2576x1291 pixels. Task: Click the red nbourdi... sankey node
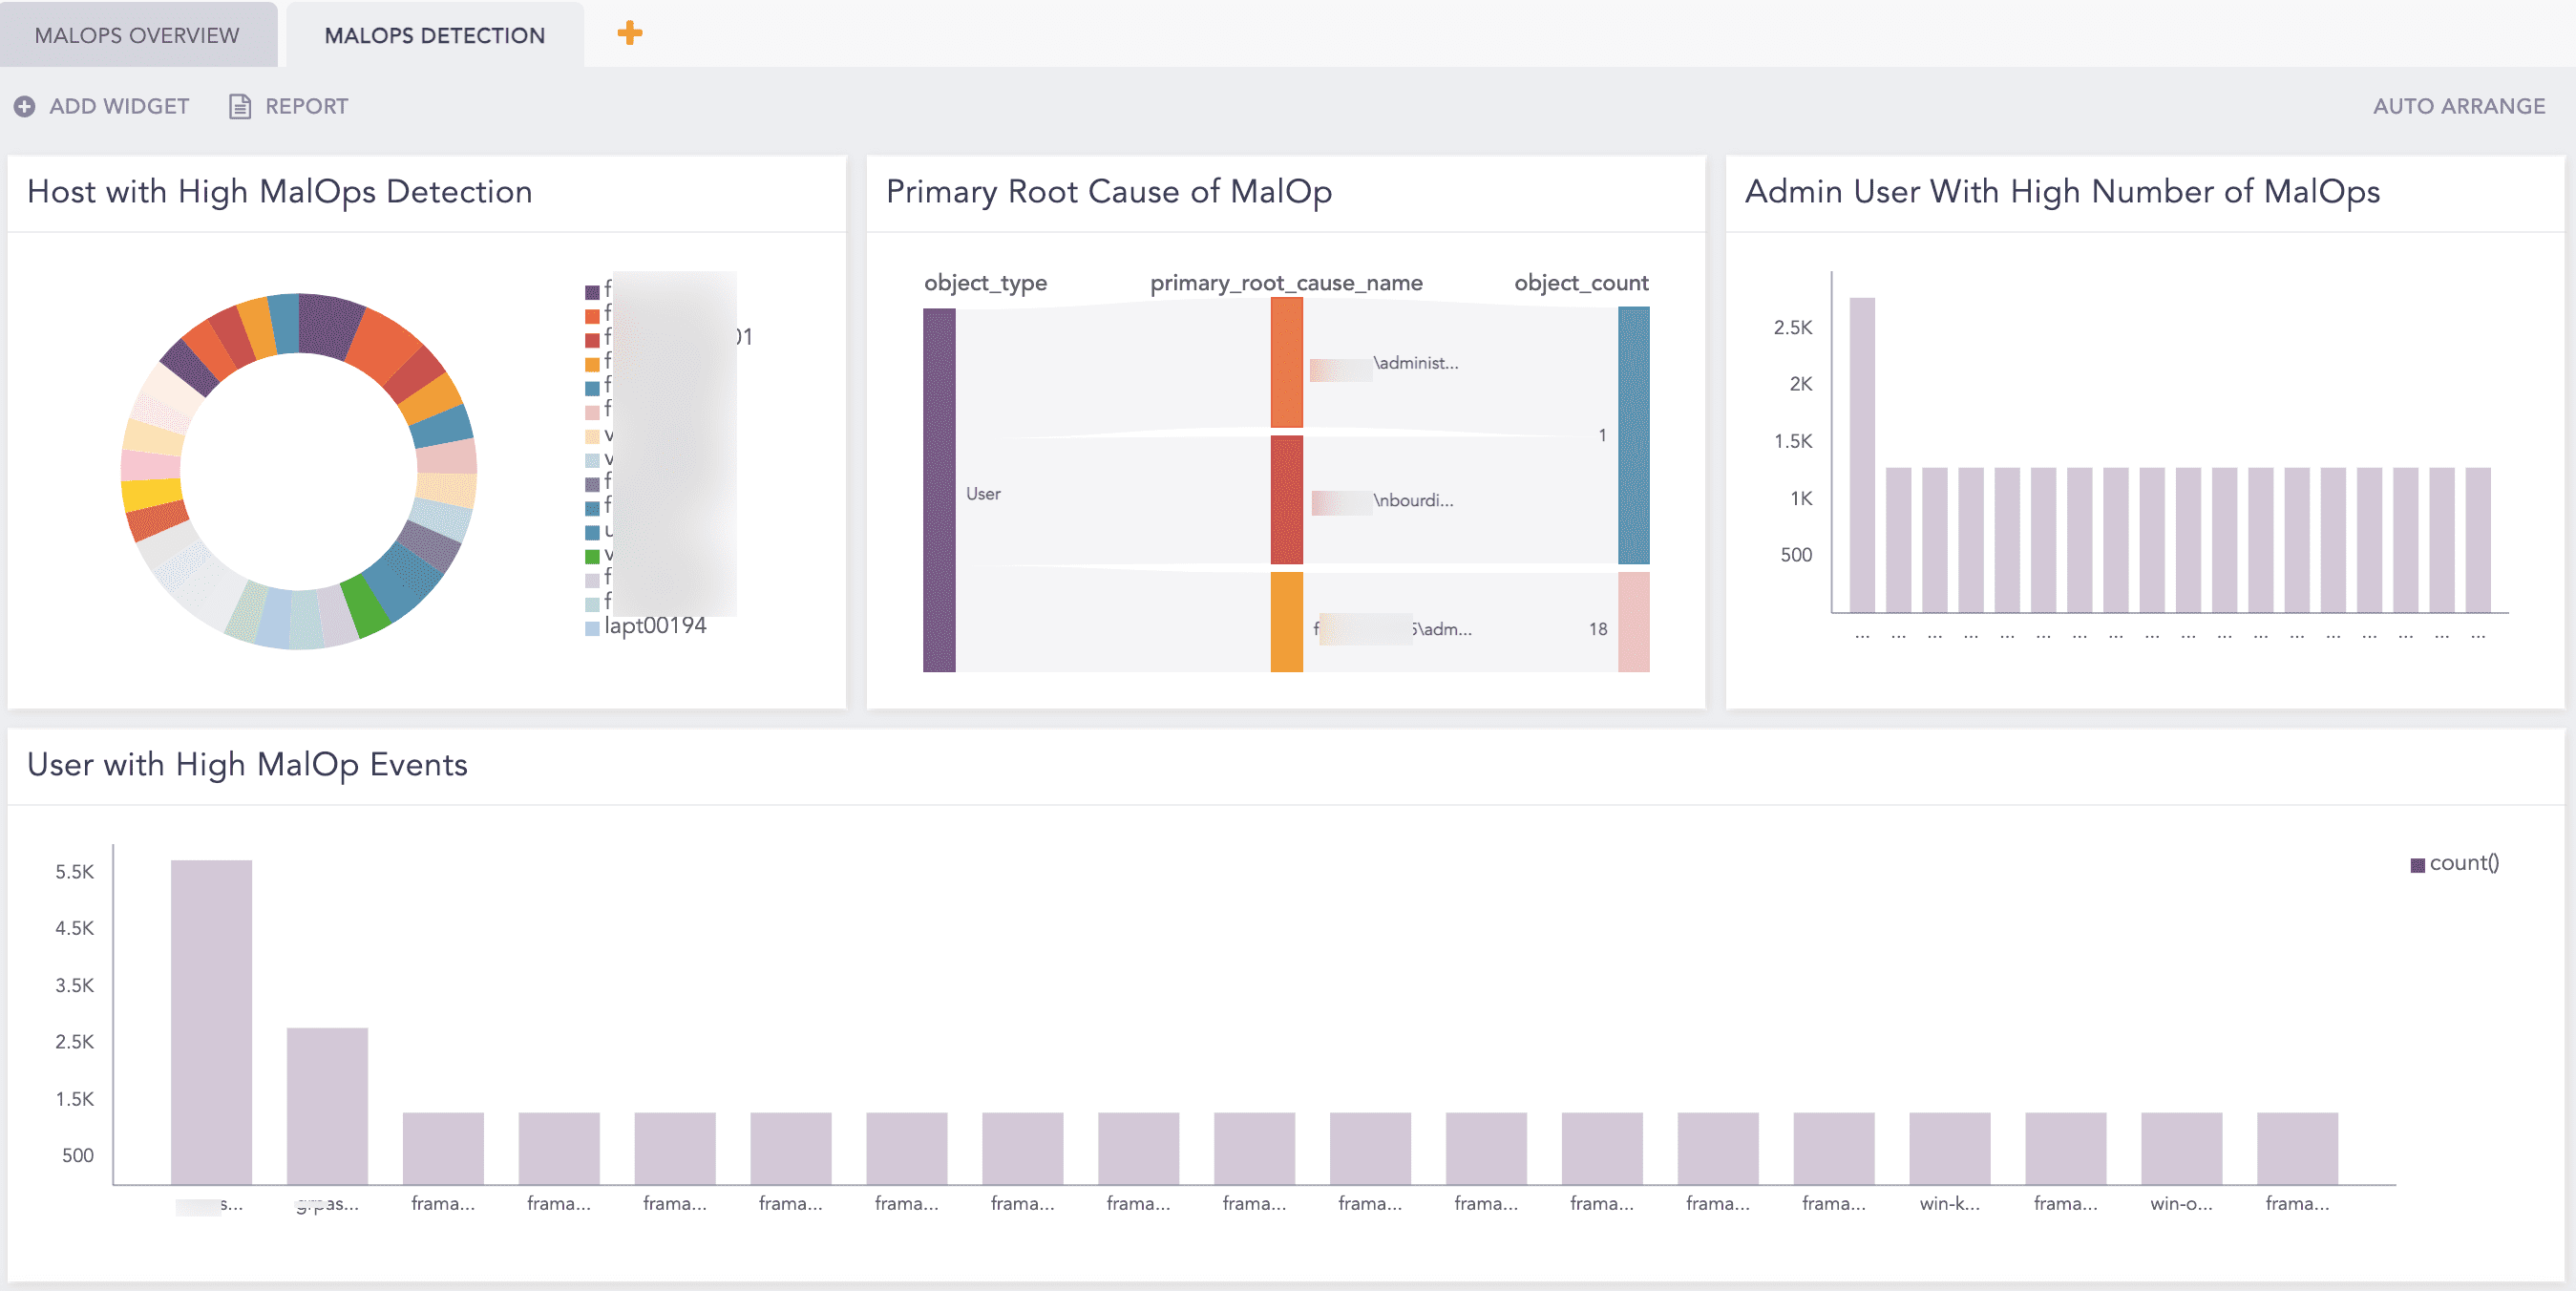[x=1286, y=499]
